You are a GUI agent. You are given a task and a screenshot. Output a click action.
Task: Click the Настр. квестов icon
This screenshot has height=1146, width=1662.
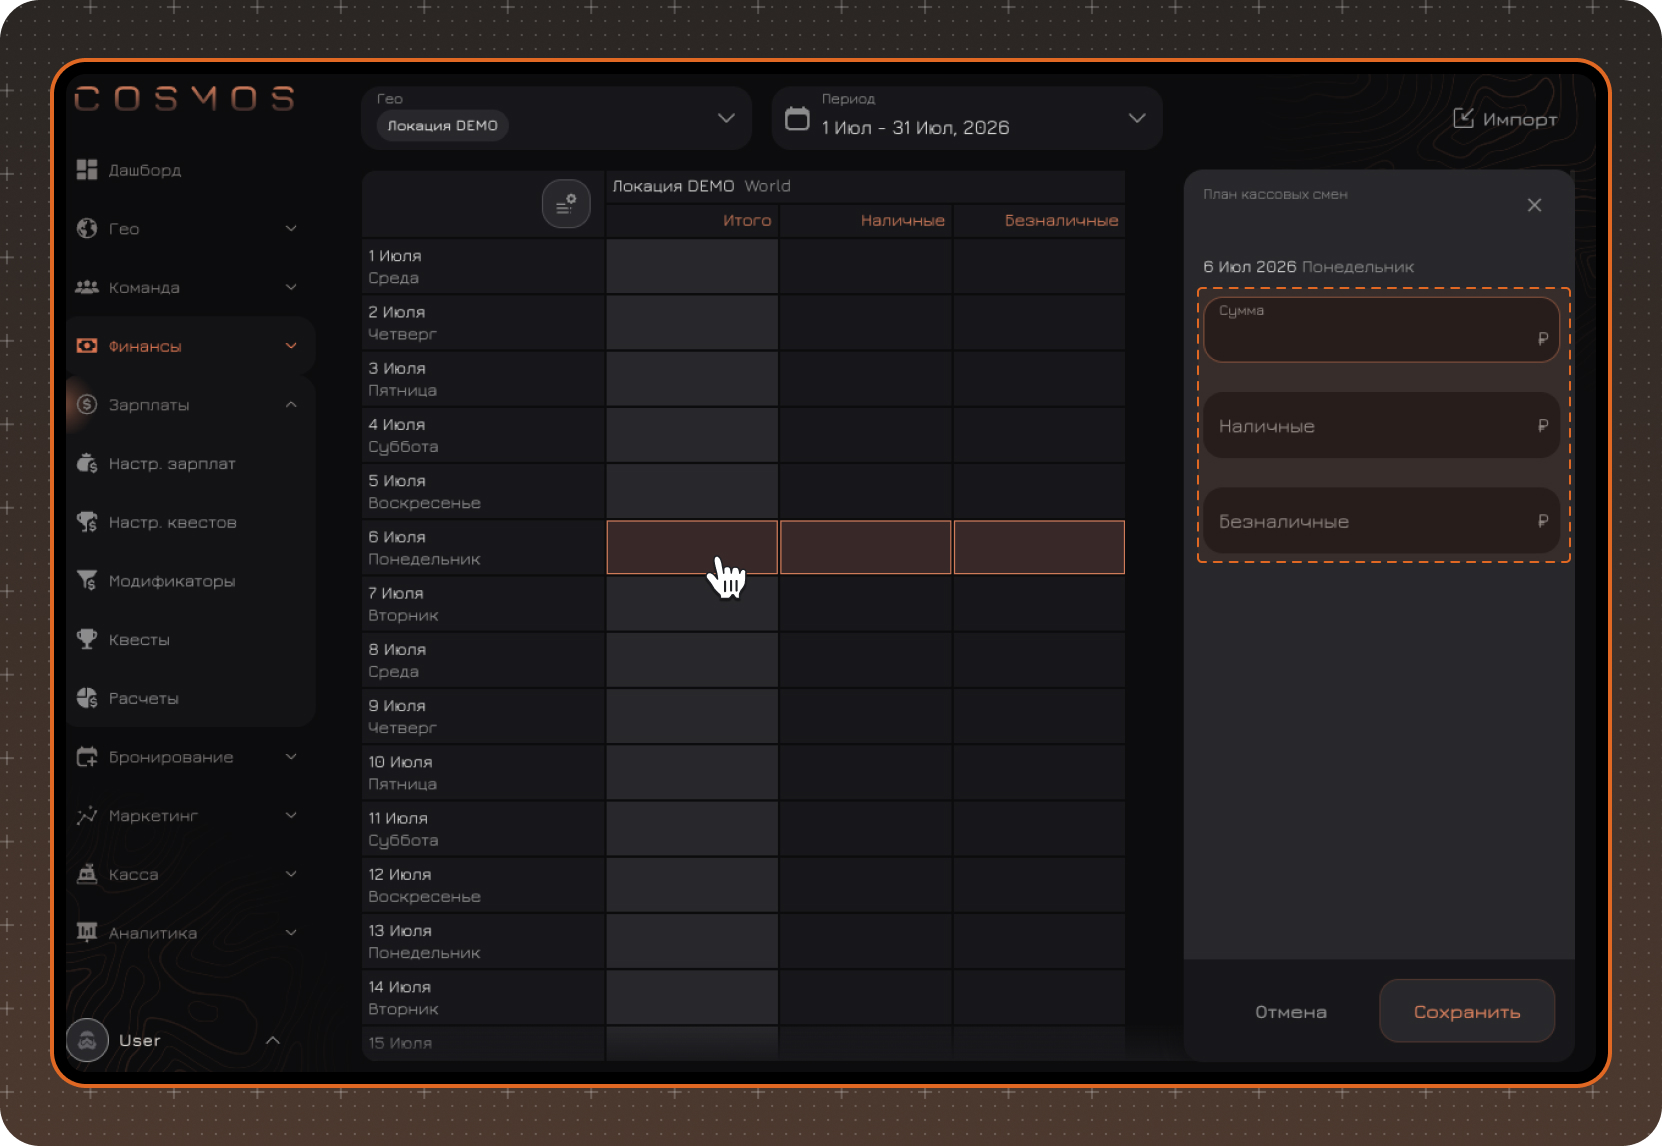coord(87,522)
